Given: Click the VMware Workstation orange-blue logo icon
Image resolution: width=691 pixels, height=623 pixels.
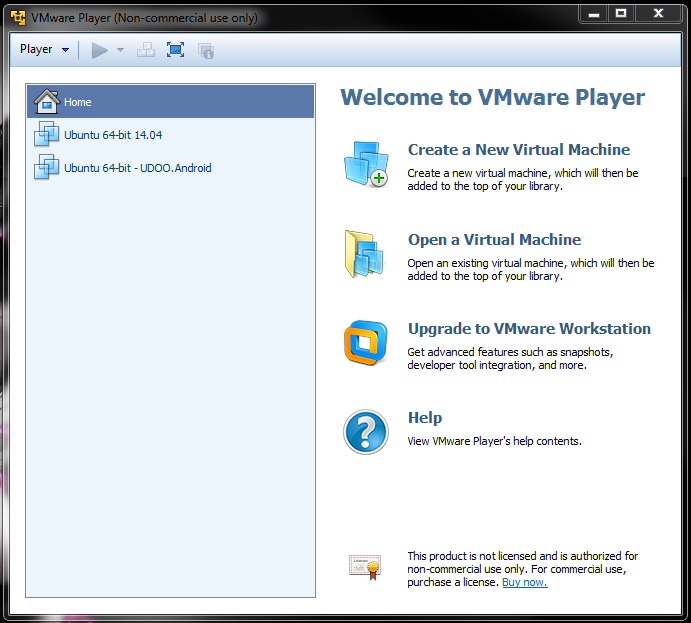Looking at the screenshot, I should [366, 343].
